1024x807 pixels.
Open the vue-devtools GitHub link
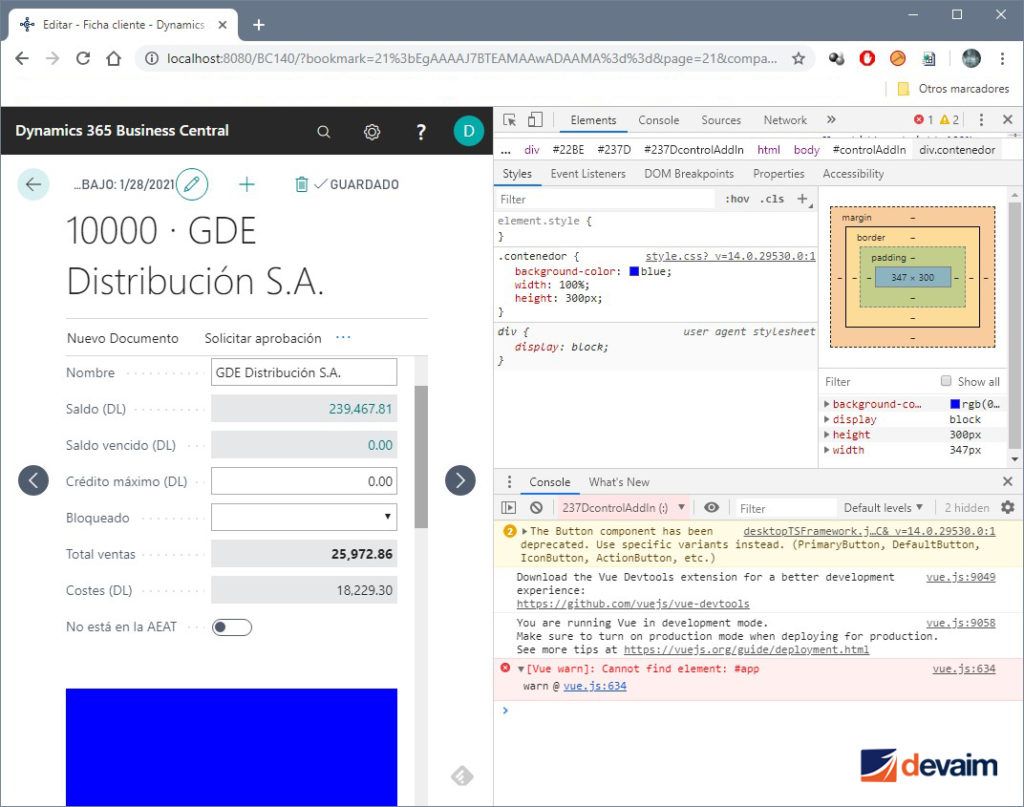click(632, 604)
